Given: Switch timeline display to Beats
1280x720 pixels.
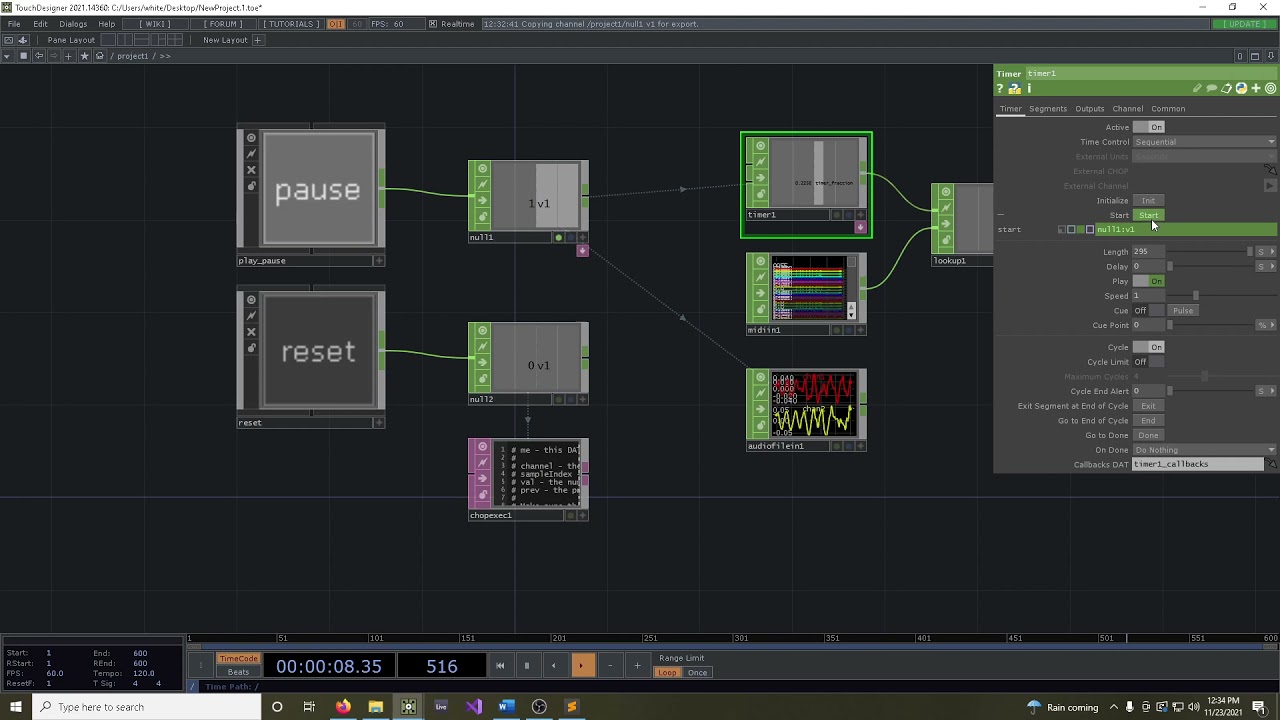Looking at the screenshot, I should pyautogui.click(x=238, y=672).
